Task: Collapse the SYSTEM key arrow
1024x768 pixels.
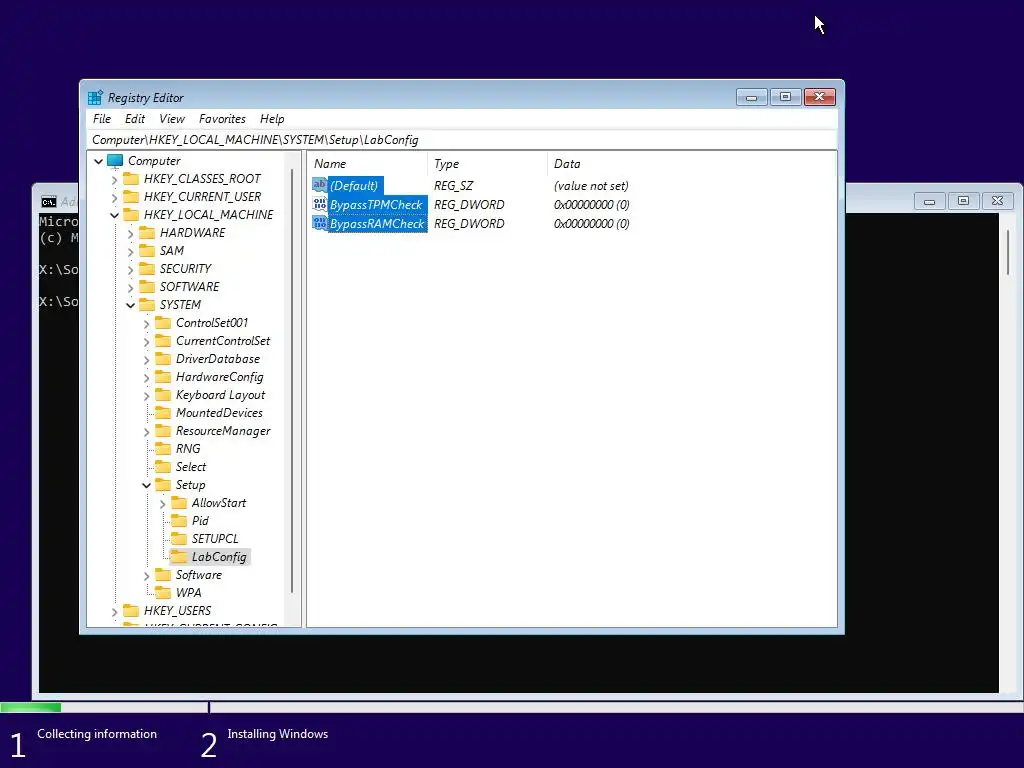Action: click(131, 305)
